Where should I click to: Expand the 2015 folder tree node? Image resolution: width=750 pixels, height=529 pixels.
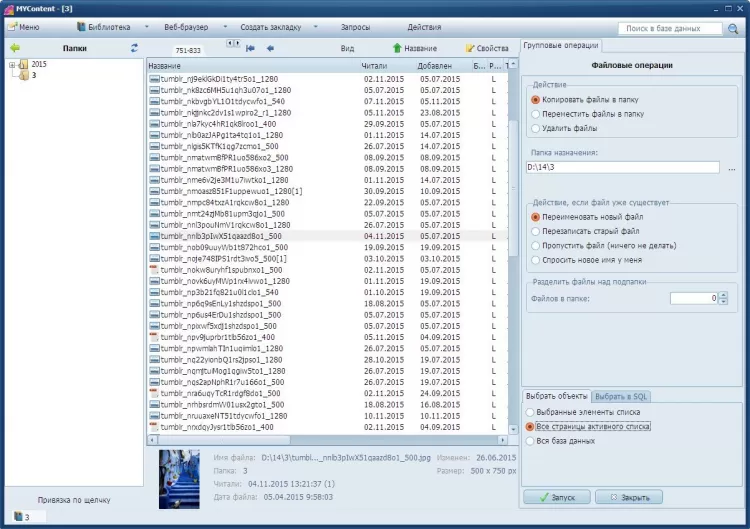12,64
